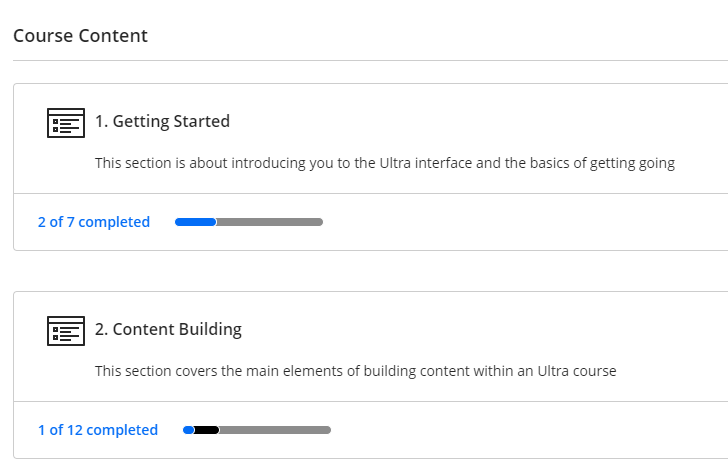The height and width of the screenshot is (473, 728).
Task: Expand the Getting Started card via empty header space
Action: pyautogui.click(x=500, y=122)
